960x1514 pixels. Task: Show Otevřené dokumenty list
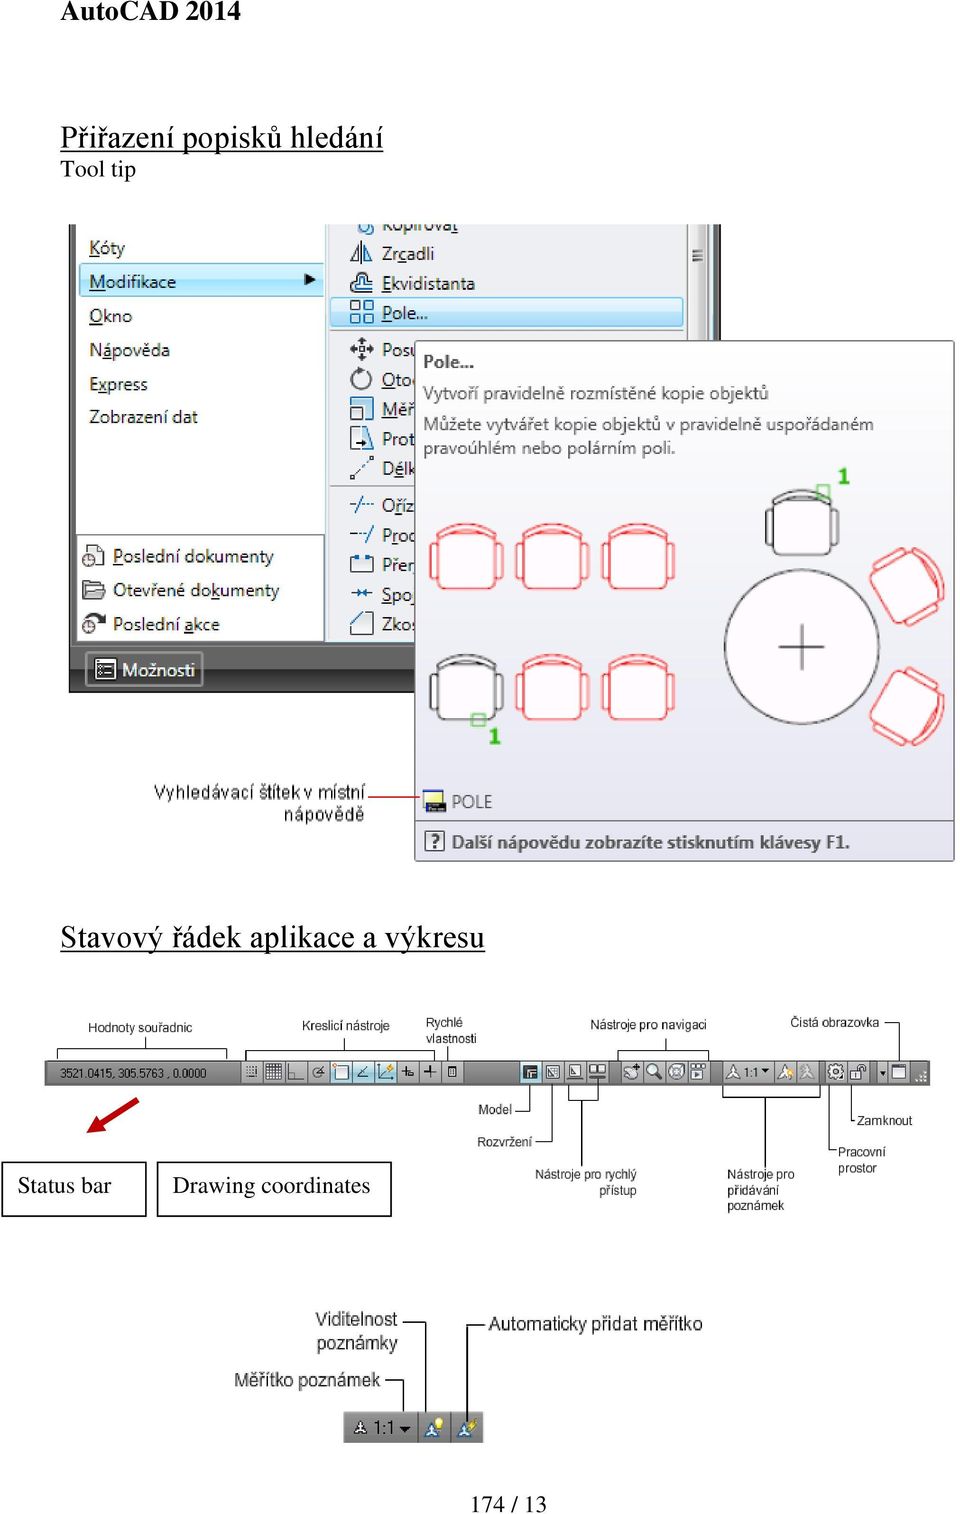[x=181, y=590]
